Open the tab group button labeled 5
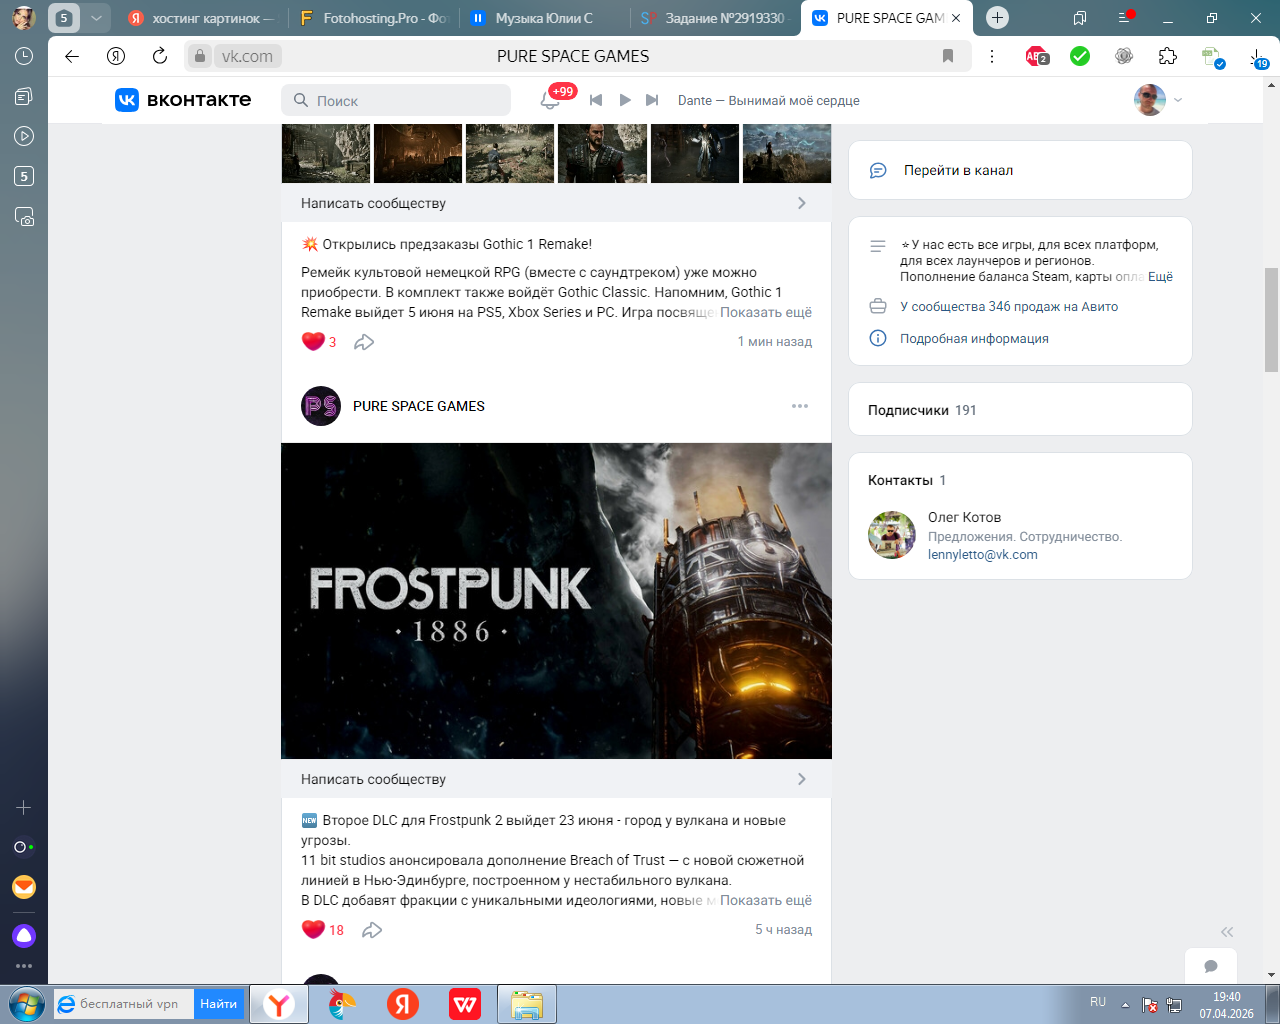The width and height of the screenshot is (1280, 1024). pyautogui.click(x=64, y=18)
